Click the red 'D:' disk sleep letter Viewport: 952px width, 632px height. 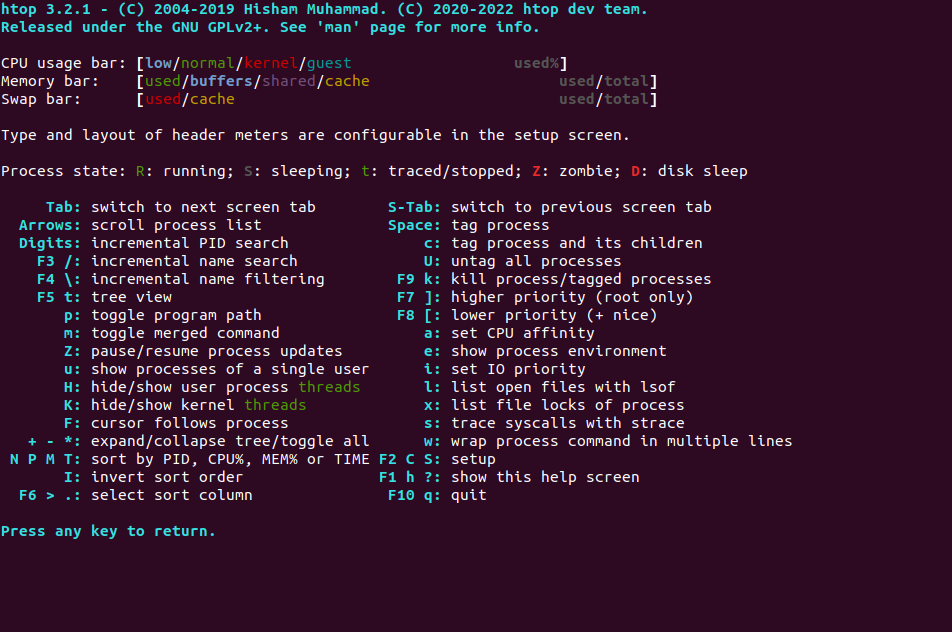click(x=640, y=171)
